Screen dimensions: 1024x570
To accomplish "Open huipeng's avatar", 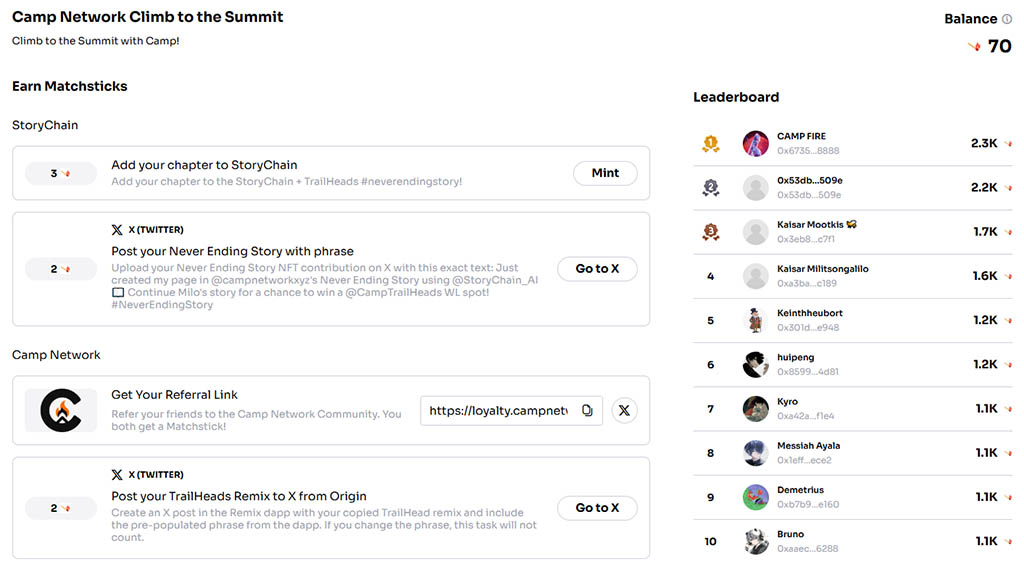I will (756, 364).
